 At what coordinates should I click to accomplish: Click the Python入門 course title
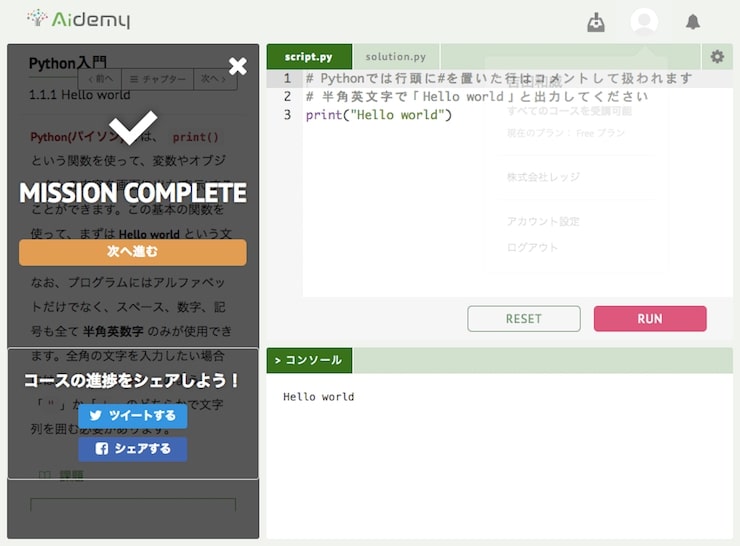67,63
